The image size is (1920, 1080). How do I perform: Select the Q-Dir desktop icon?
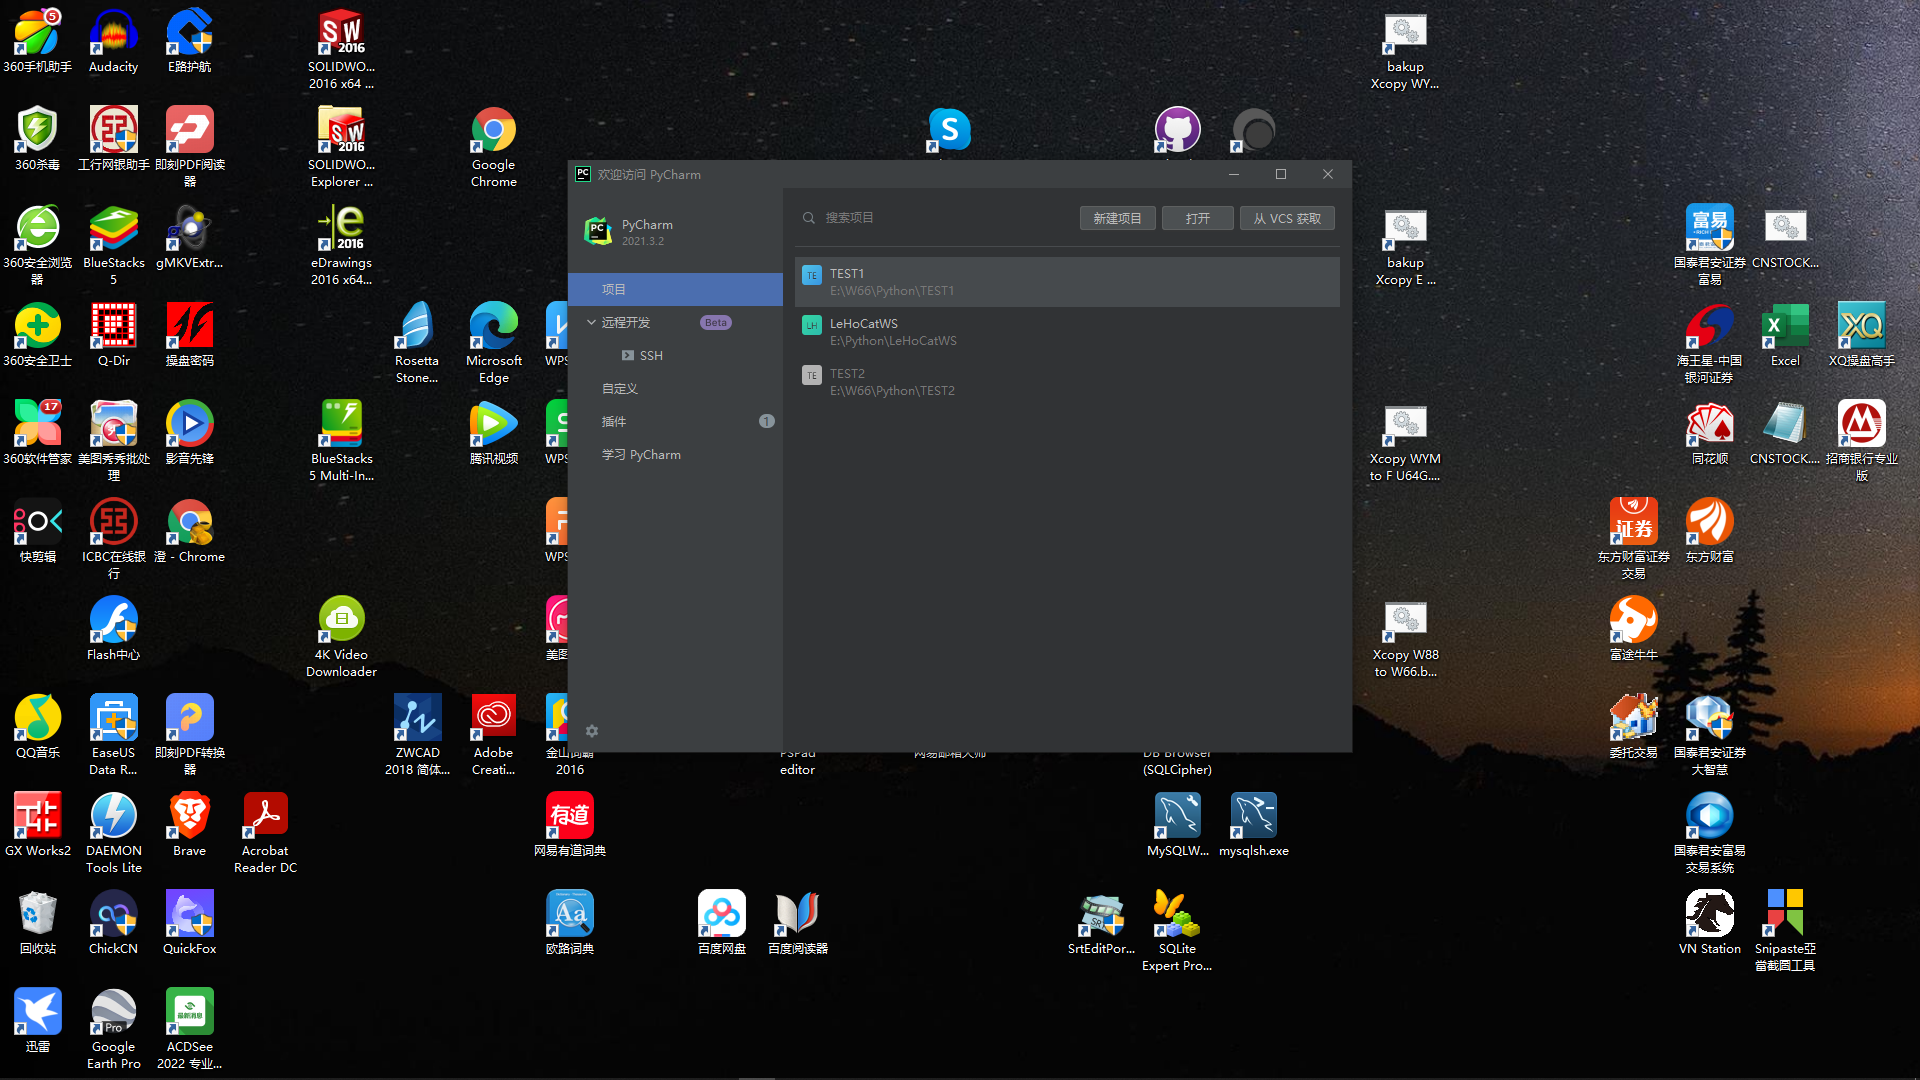point(114,335)
